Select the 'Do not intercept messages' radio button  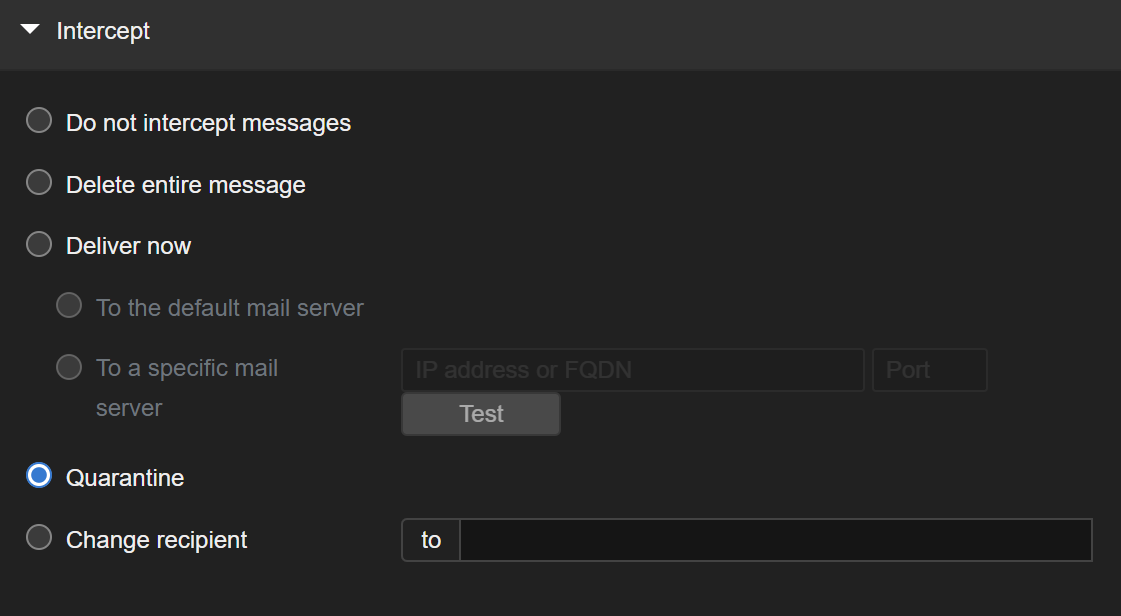pos(39,121)
